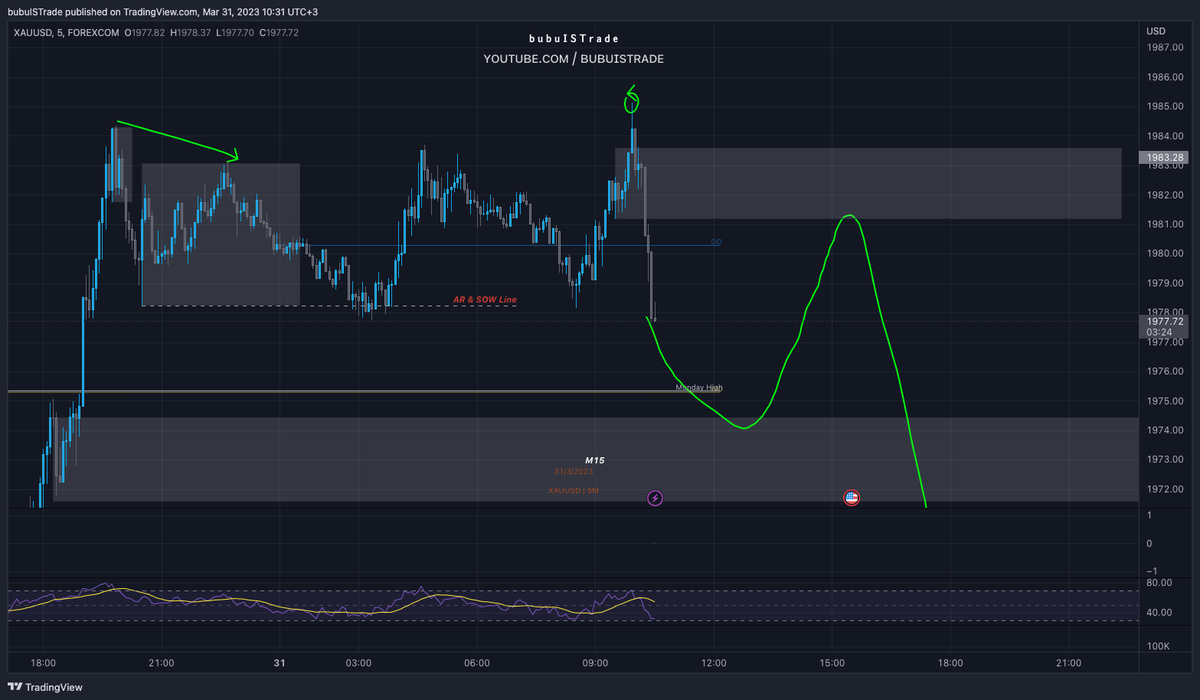Click the 1985.00 price axis label
This screenshot has width=1200, height=700.
tap(1164, 106)
